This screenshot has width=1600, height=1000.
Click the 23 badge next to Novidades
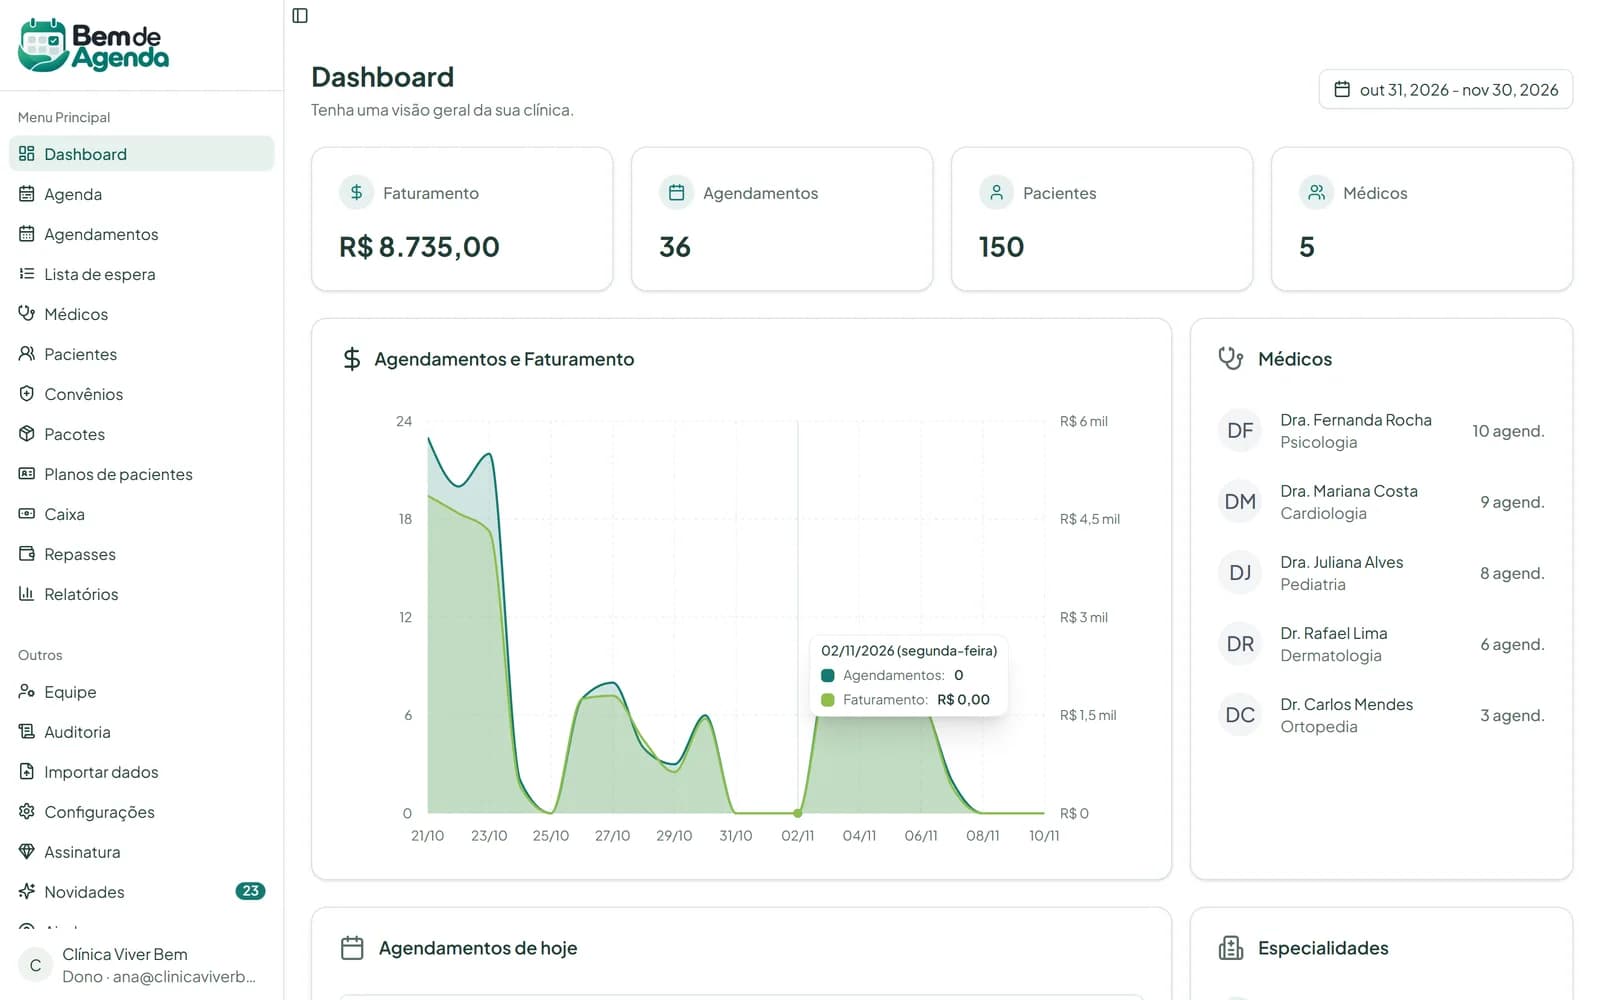(x=250, y=891)
